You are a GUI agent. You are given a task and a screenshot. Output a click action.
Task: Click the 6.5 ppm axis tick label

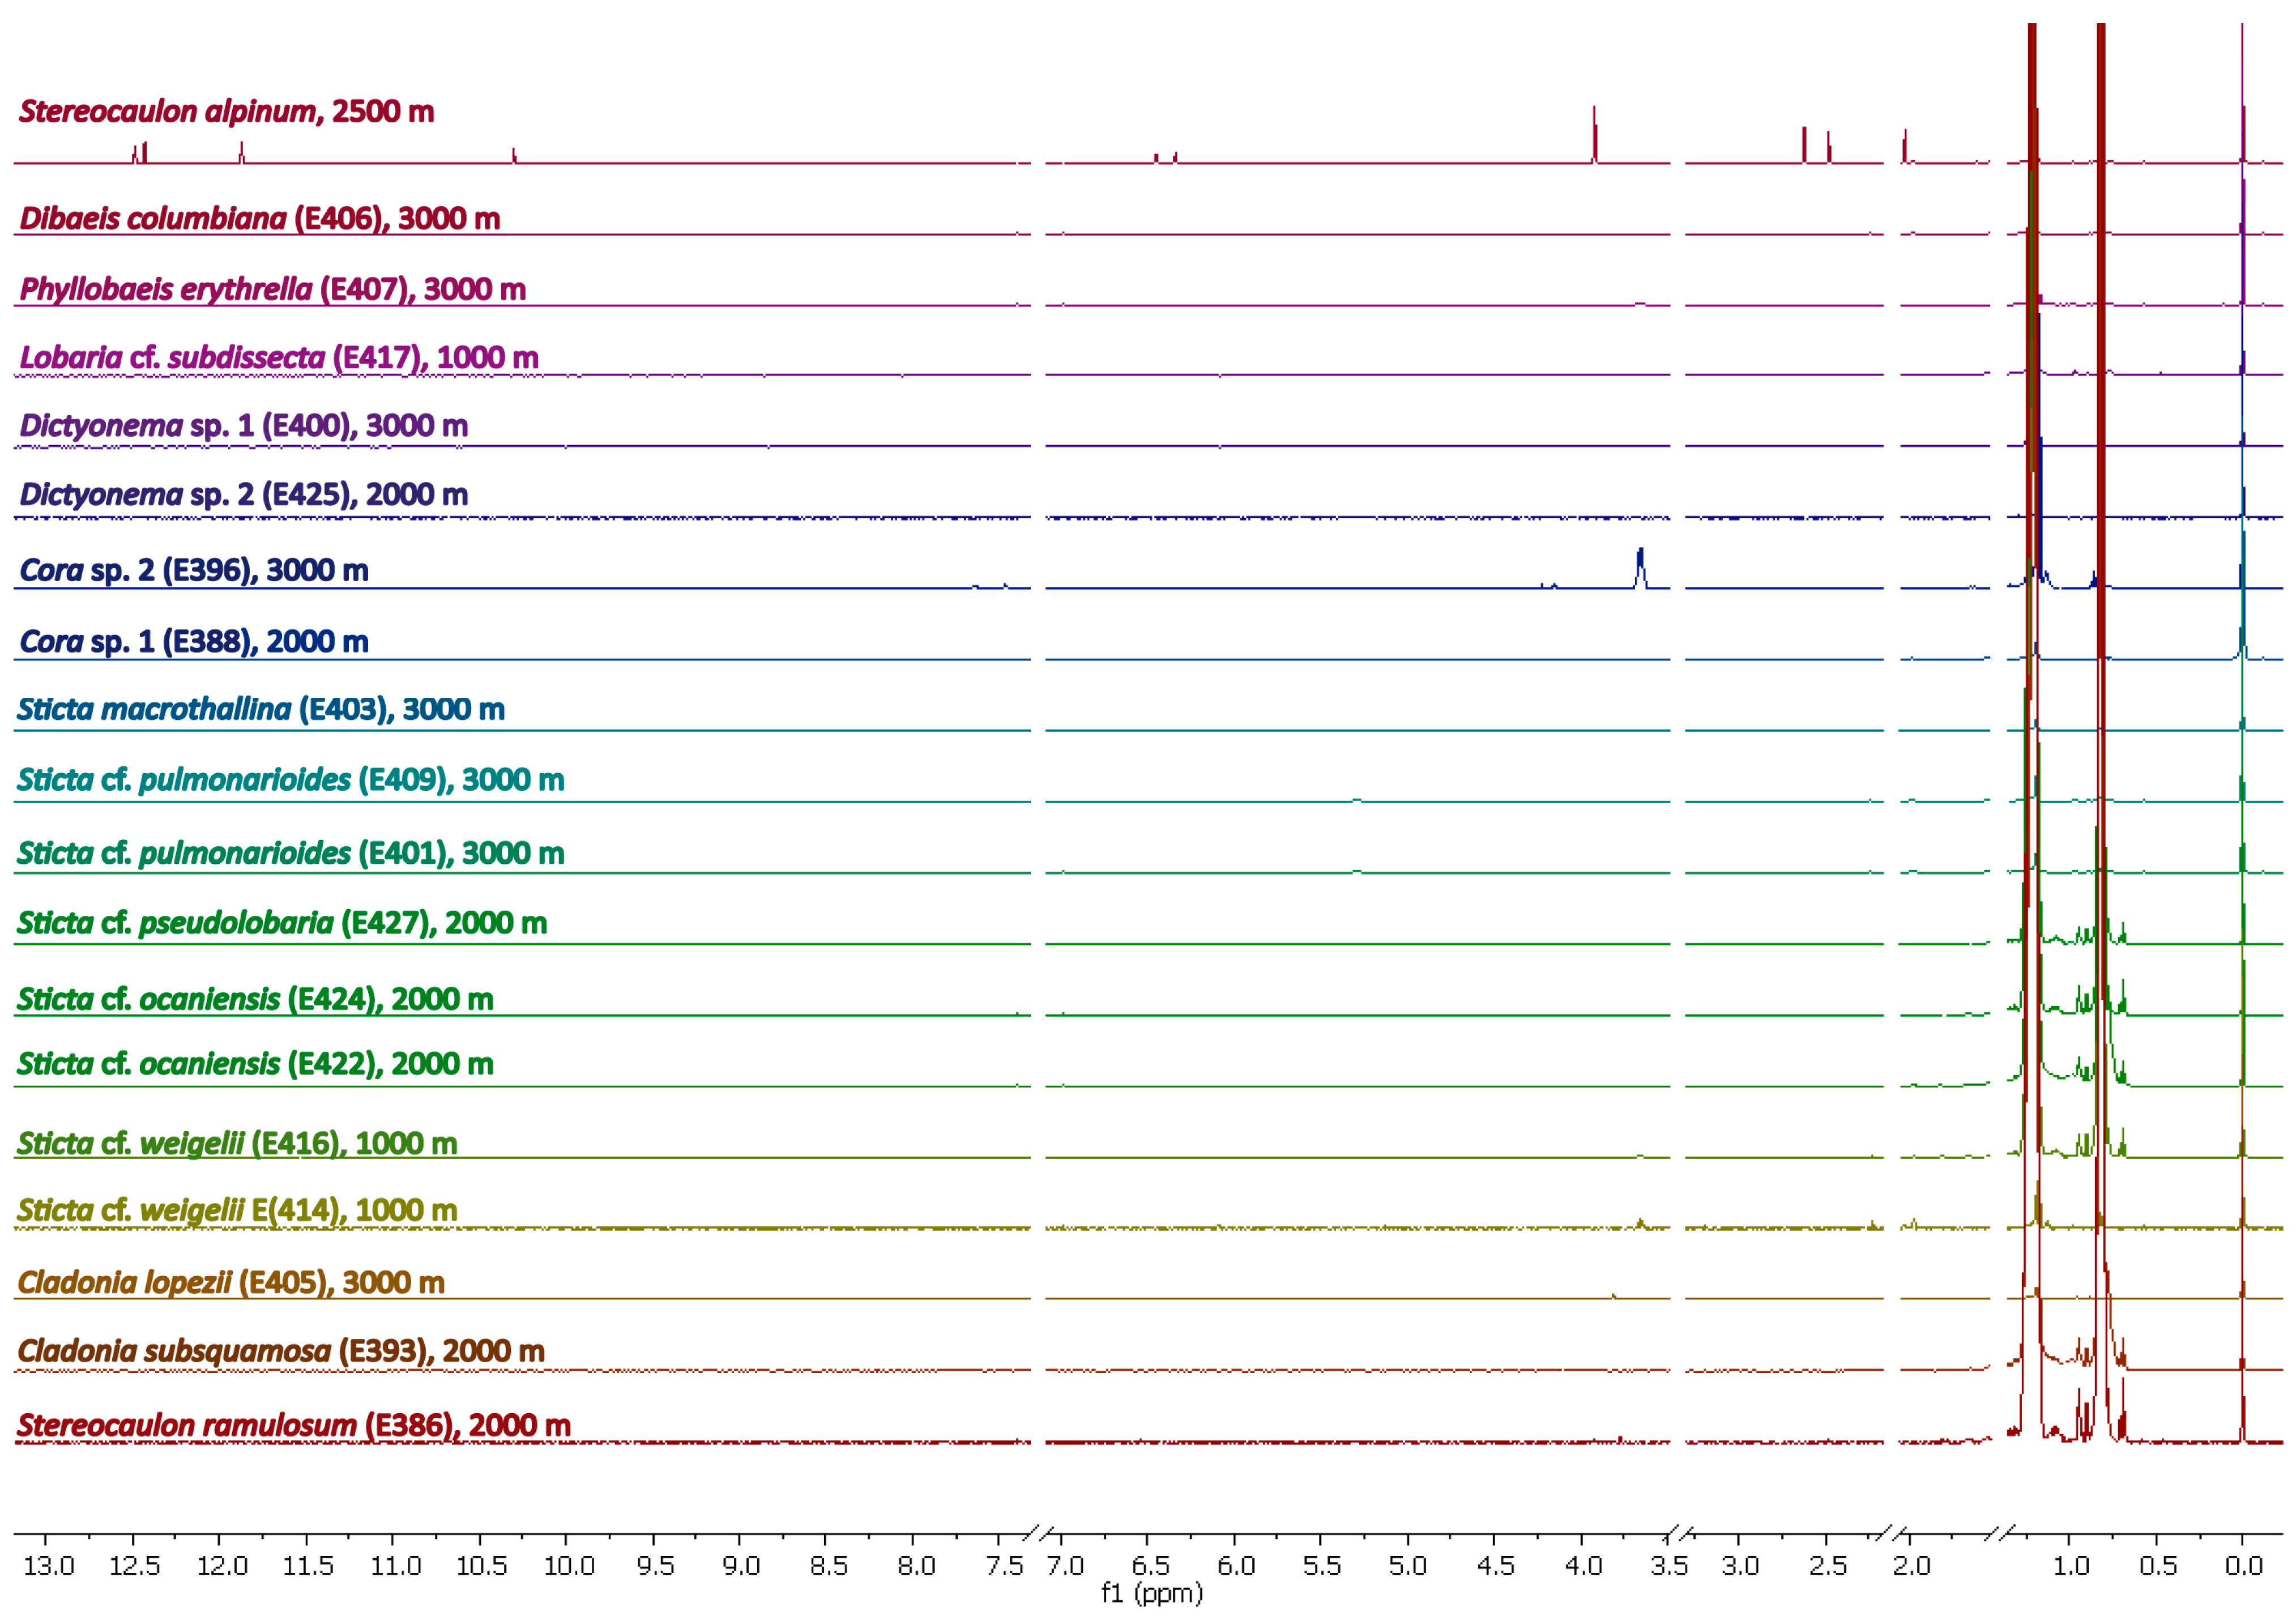(x=1151, y=1566)
